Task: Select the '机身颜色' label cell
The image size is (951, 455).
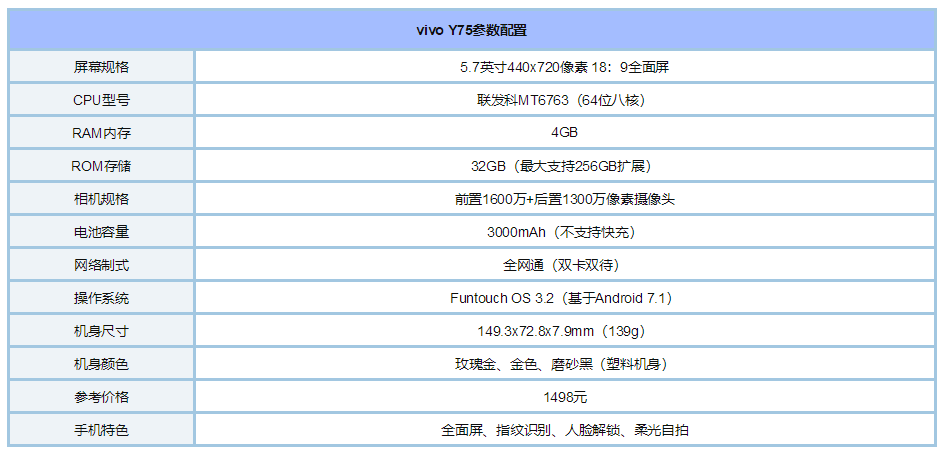Action: (101, 363)
